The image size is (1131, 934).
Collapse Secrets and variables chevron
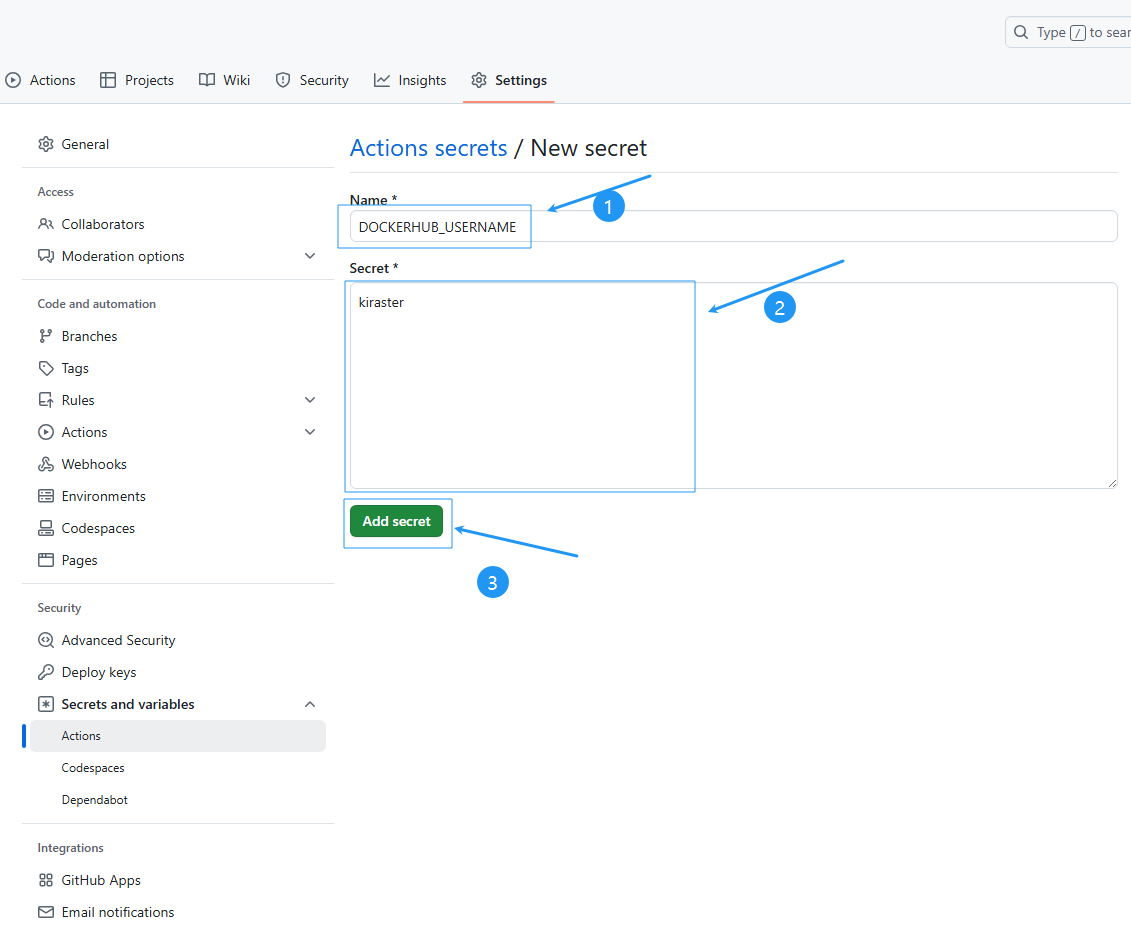[310, 705]
